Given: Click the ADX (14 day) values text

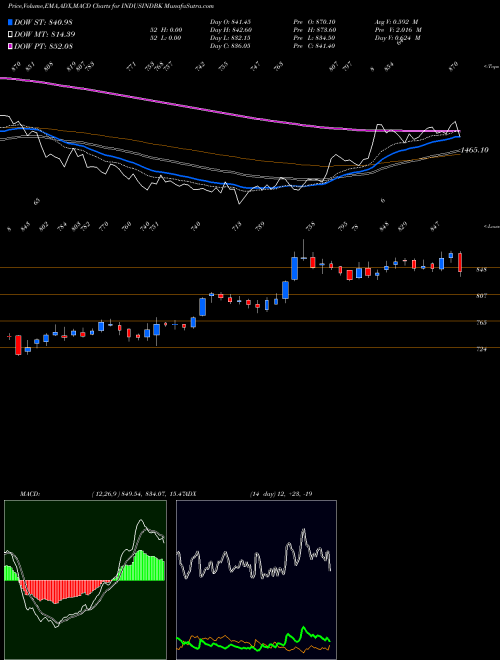Looking at the screenshot, I should [x=281, y=494].
